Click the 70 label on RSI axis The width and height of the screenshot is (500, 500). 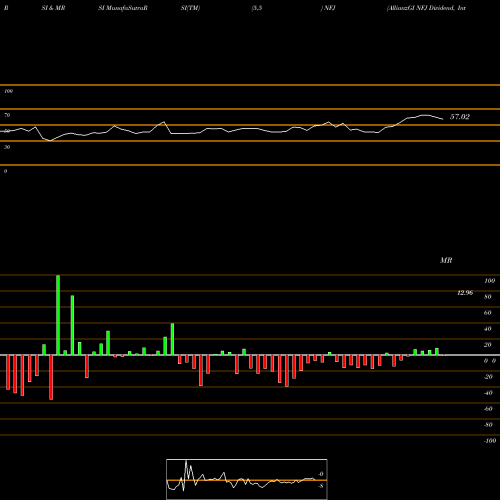click(x=7, y=115)
